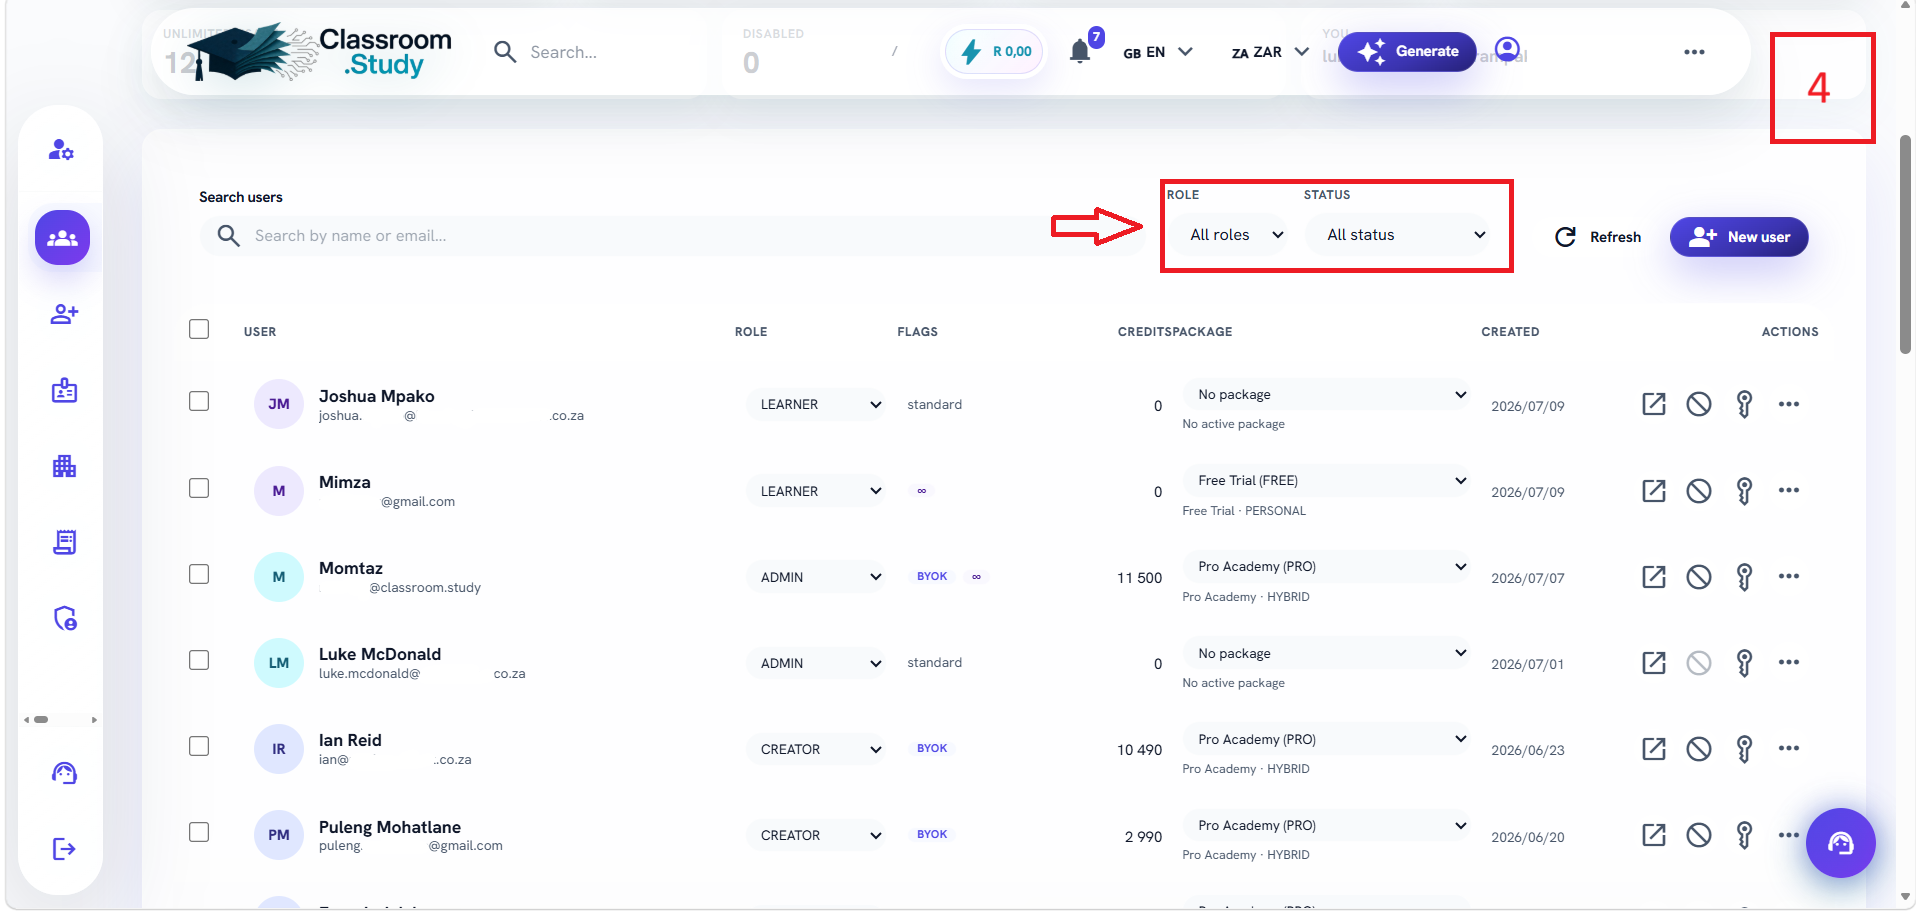Click the Generate button
1920x913 pixels.
(x=1407, y=51)
